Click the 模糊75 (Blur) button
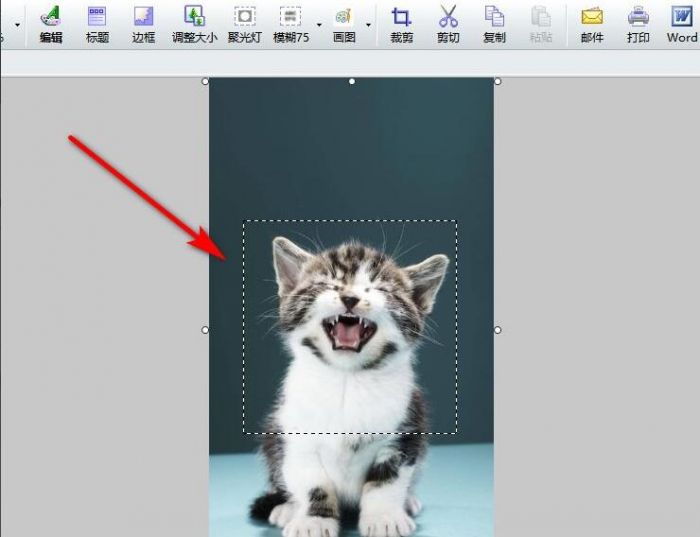 [290, 23]
